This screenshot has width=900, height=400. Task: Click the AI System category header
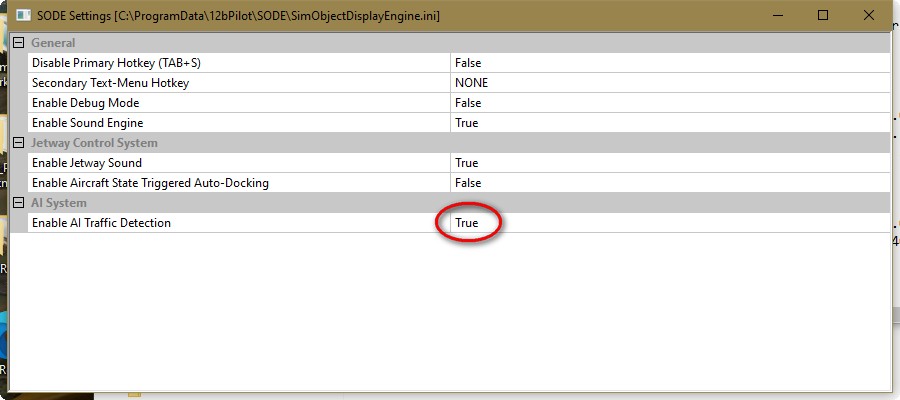click(x=59, y=203)
